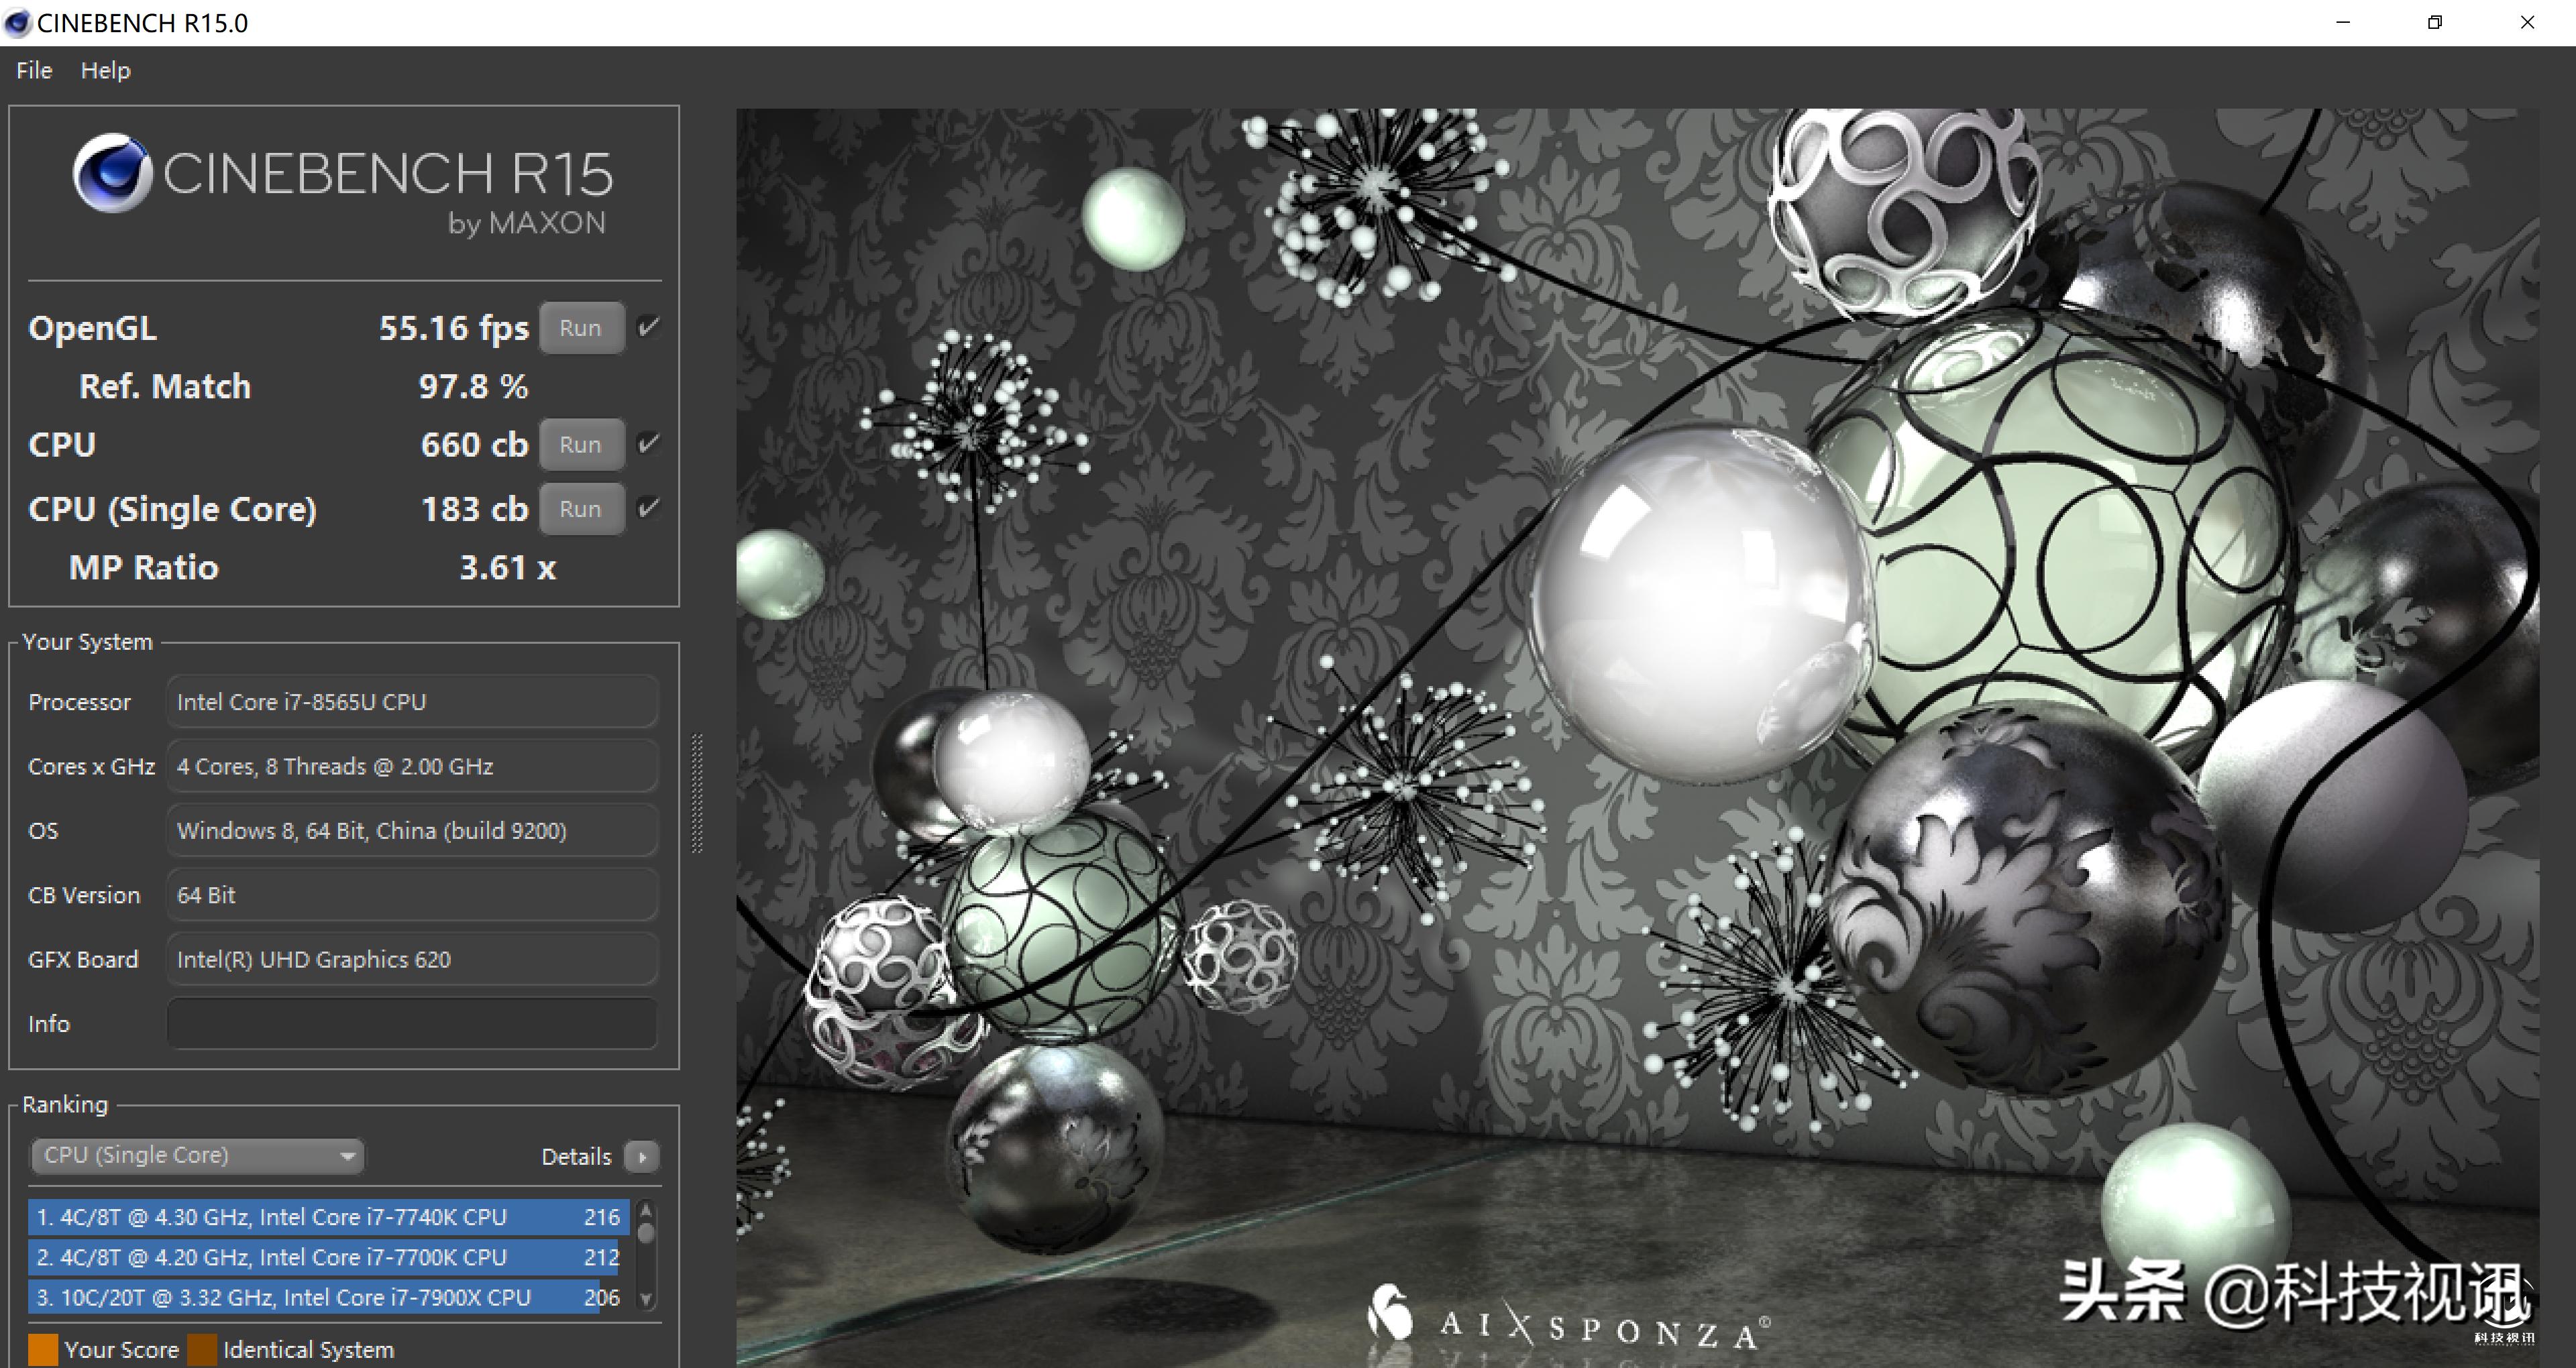Click the Cinebench R15 sphere logo
2576x1368 pixels.
(x=111, y=174)
